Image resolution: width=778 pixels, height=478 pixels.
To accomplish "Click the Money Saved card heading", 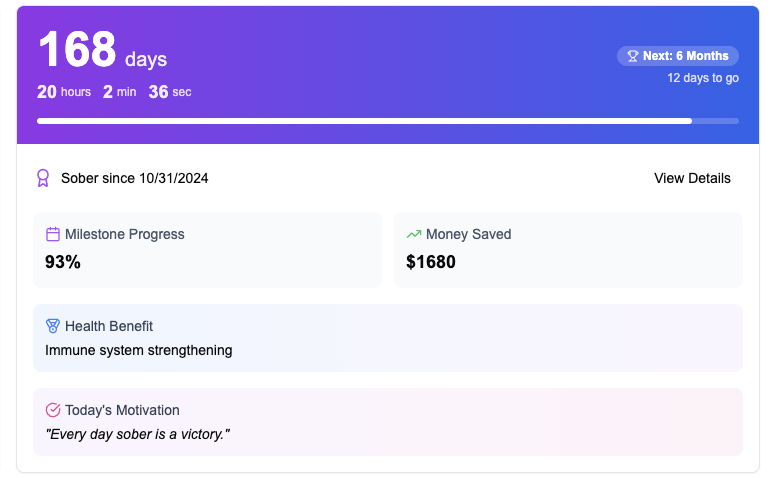I will tap(468, 234).
